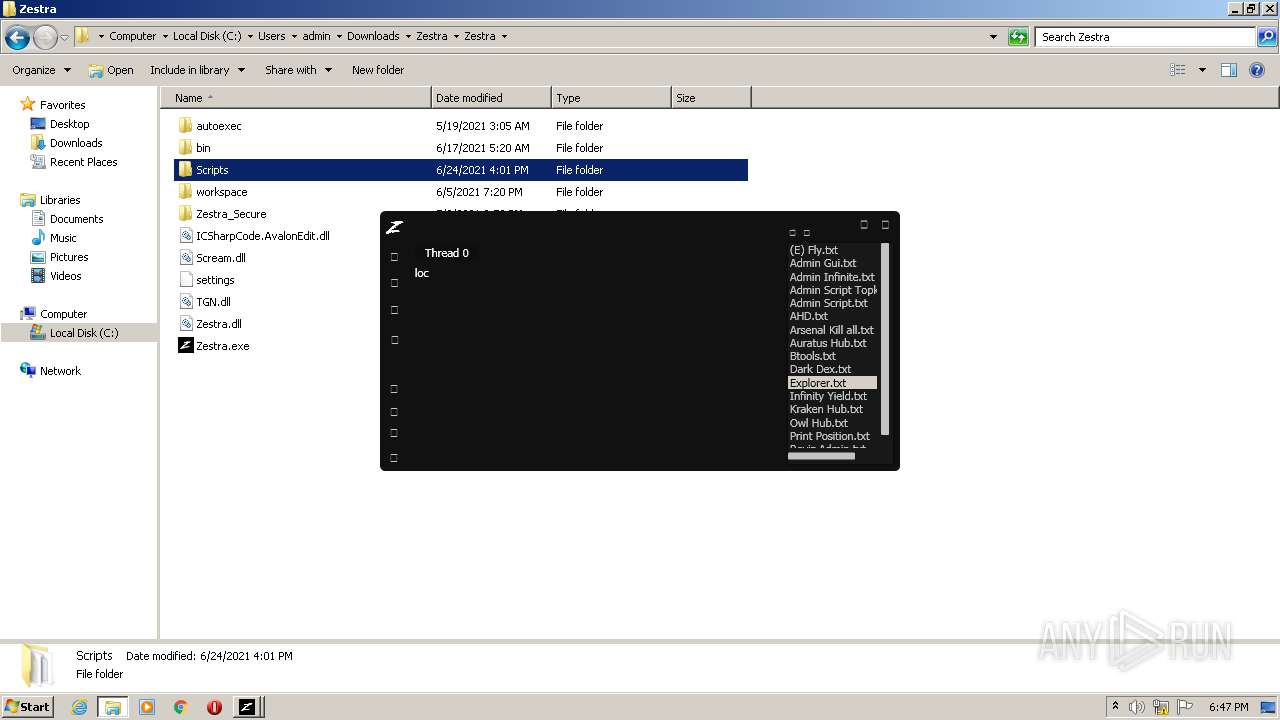
Task: Click the volume speaker tray icon
Action: pos(1137,707)
